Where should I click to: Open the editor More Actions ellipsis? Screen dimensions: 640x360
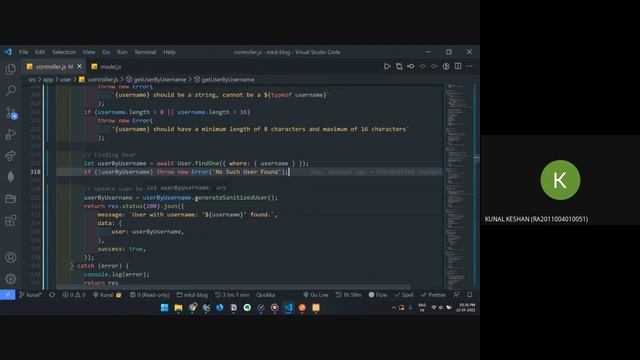click(469, 66)
